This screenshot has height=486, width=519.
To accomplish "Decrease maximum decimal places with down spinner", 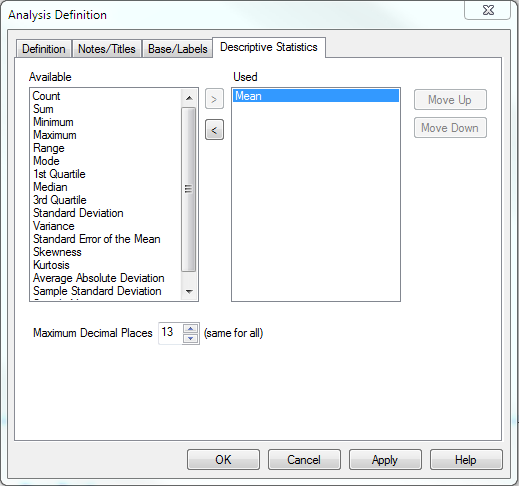I will tap(191, 338).
